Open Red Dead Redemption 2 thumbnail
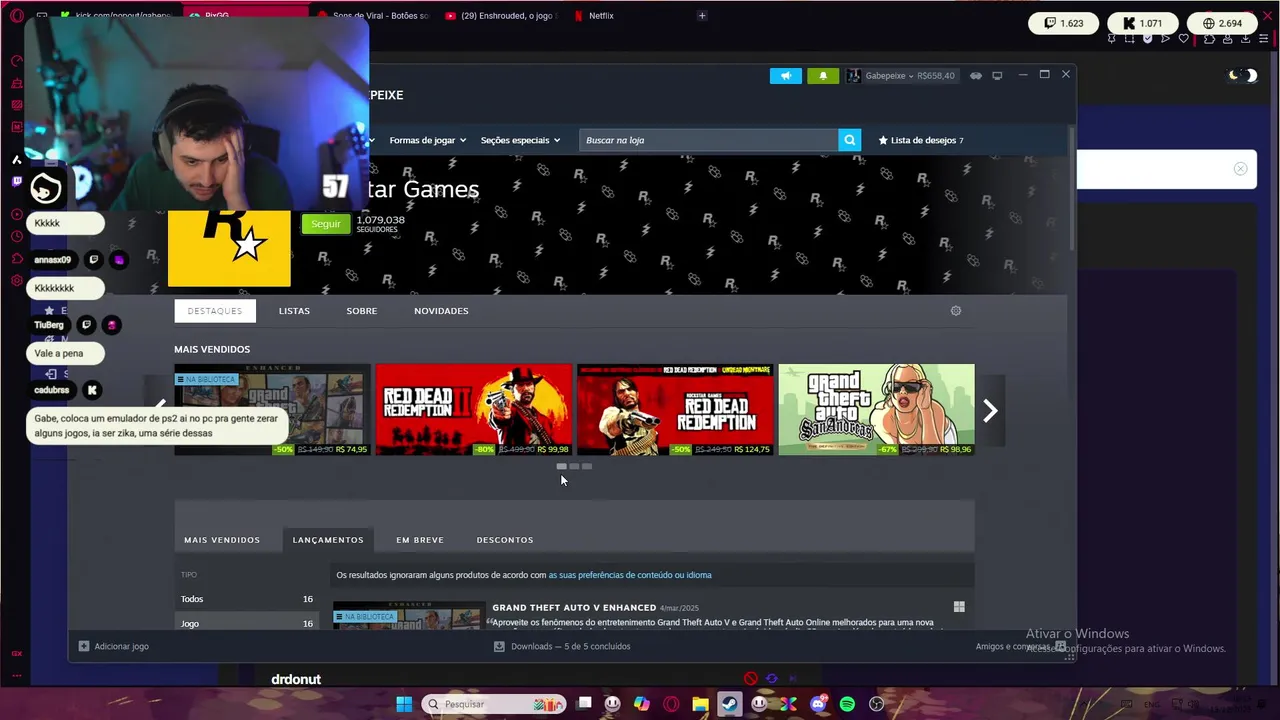Screen dimensions: 1280x720 (473, 410)
